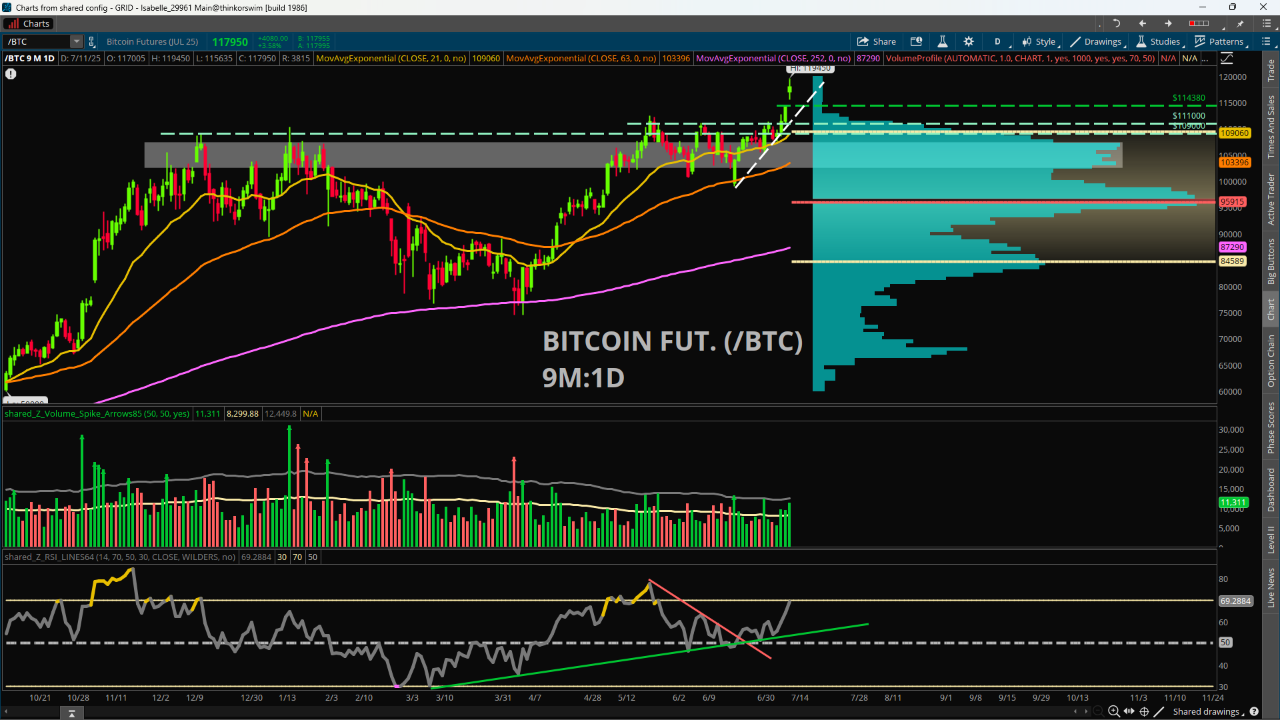Open the Patterns menu button
1280x720 pixels.
tap(1219, 41)
